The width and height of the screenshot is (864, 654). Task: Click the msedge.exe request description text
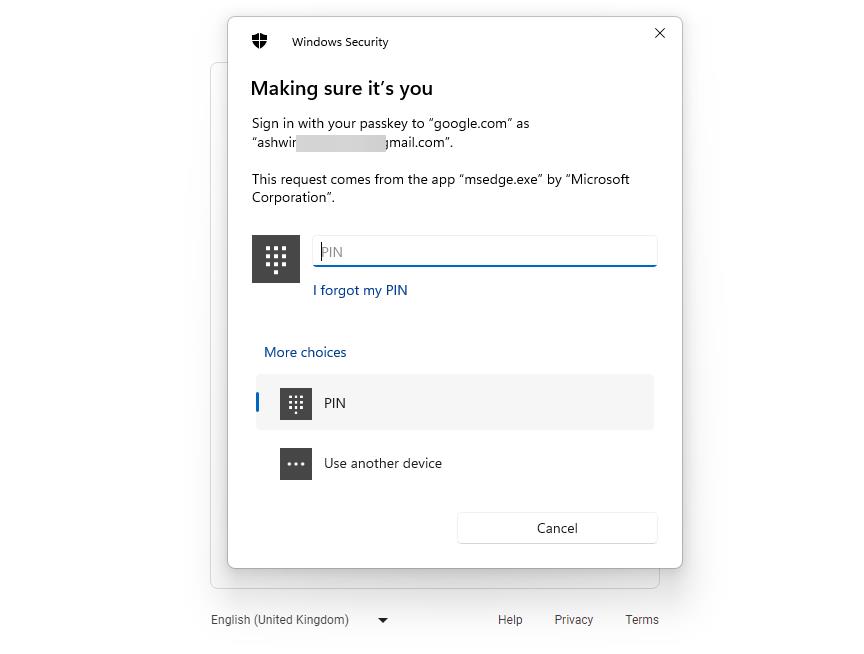440,188
